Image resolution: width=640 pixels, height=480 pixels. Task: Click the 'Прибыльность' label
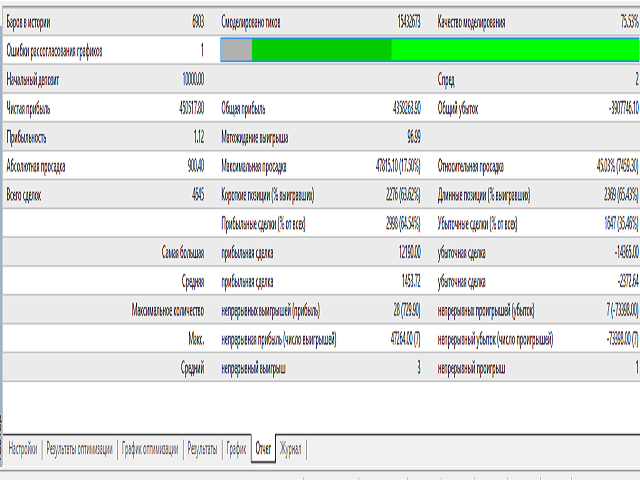tap(26, 138)
